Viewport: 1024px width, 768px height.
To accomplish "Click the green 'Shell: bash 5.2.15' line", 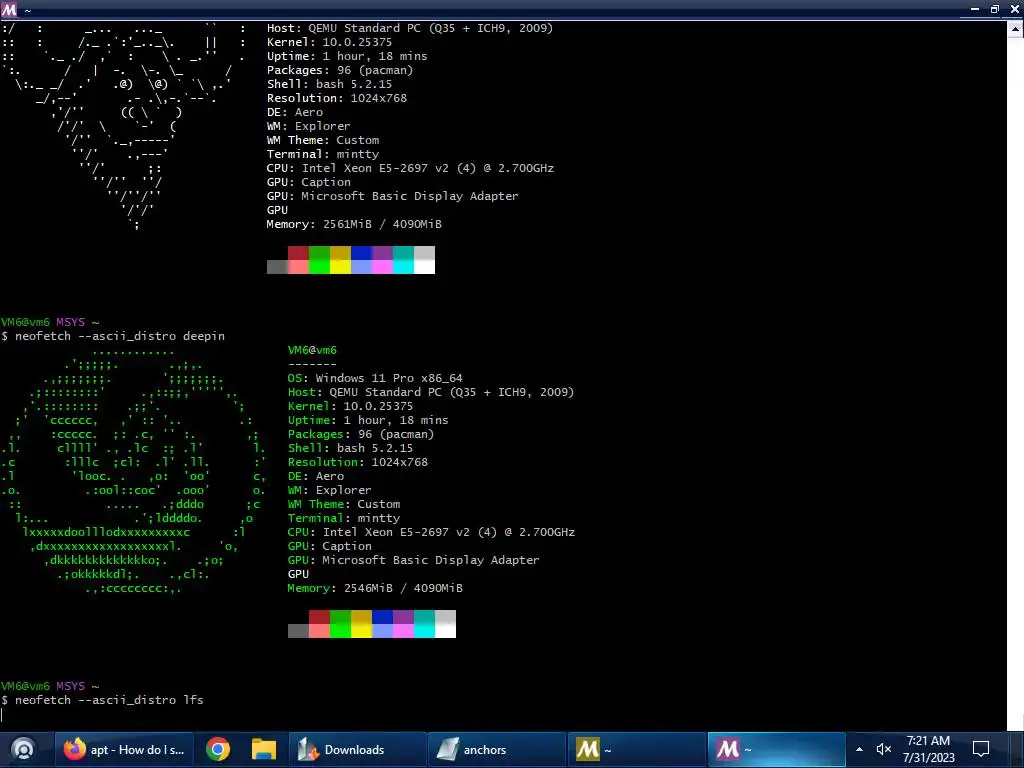I will tap(350, 448).
